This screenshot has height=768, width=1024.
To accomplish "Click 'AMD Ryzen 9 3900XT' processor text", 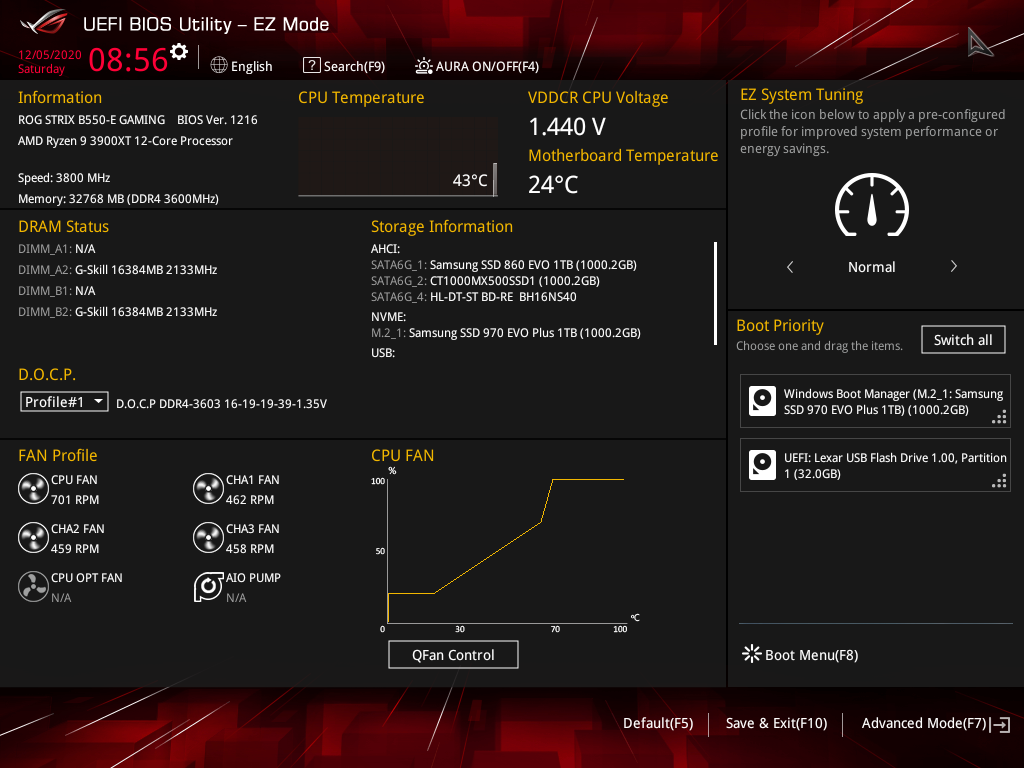I will [125, 140].
